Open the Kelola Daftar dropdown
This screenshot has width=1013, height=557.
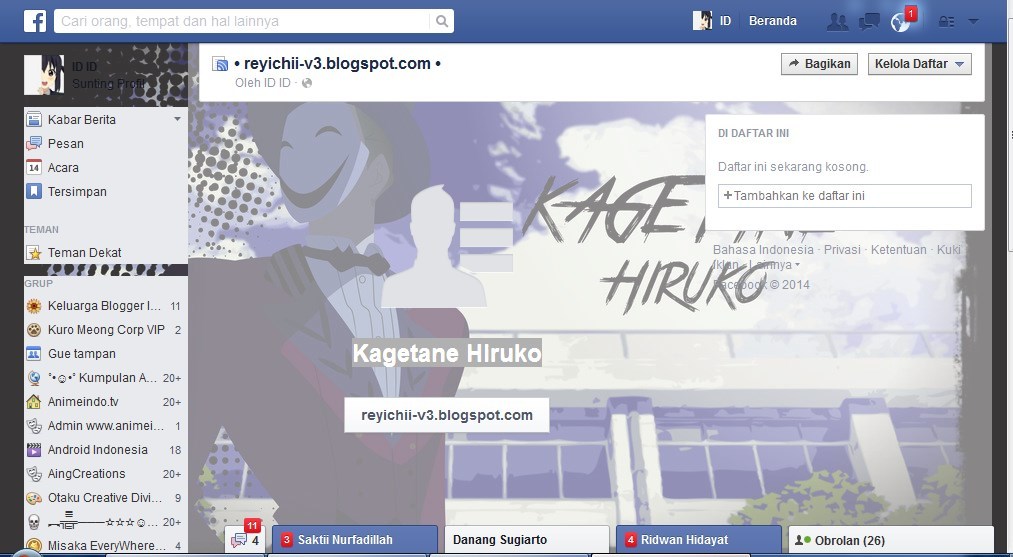click(919, 64)
